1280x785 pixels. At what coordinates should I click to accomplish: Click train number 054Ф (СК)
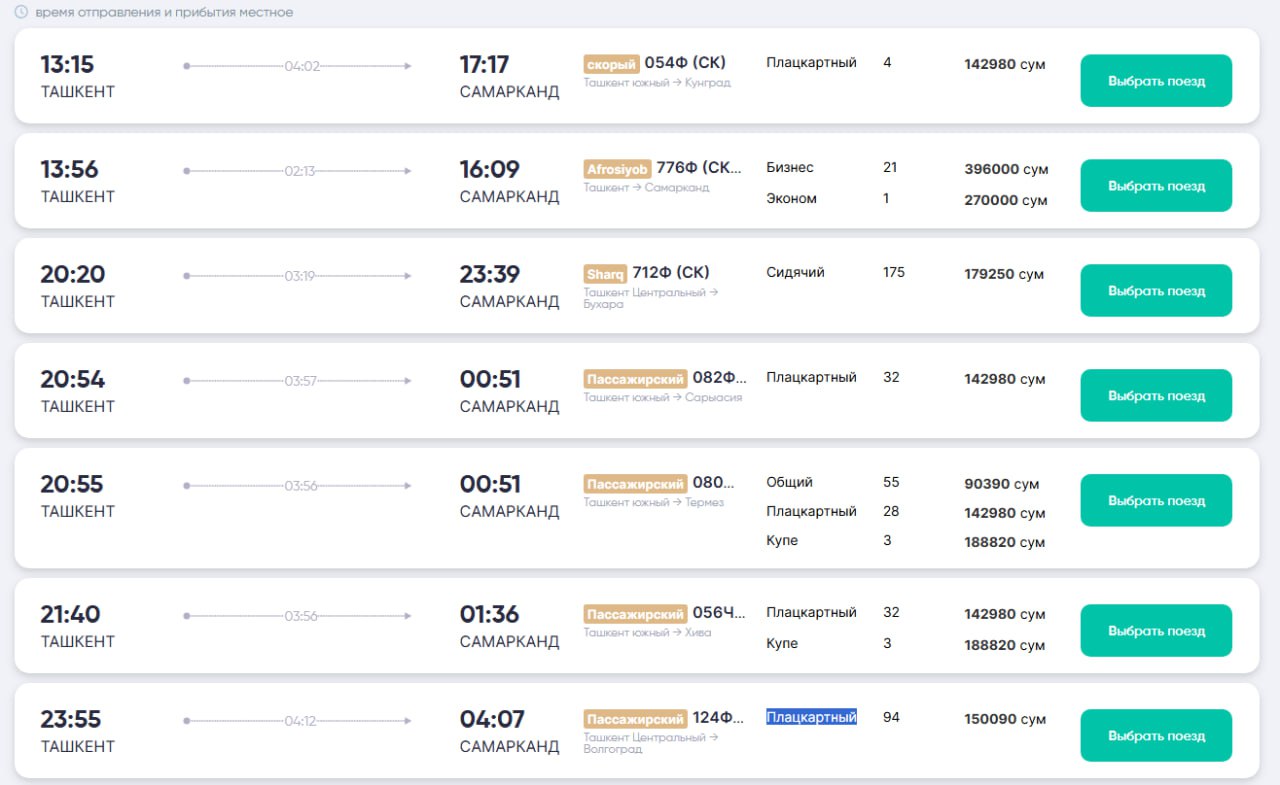tap(685, 63)
